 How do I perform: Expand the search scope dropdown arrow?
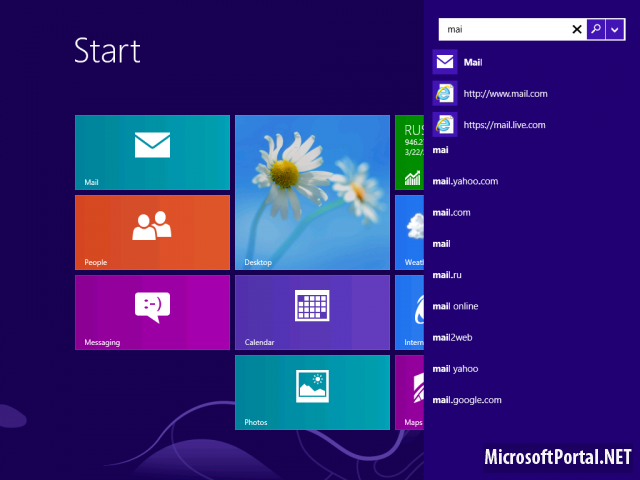pos(615,29)
